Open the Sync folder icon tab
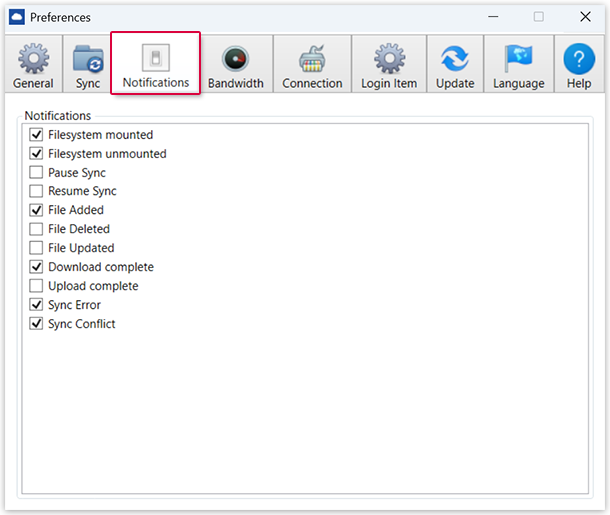Viewport: 610px width, 515px height. (88, 59)
